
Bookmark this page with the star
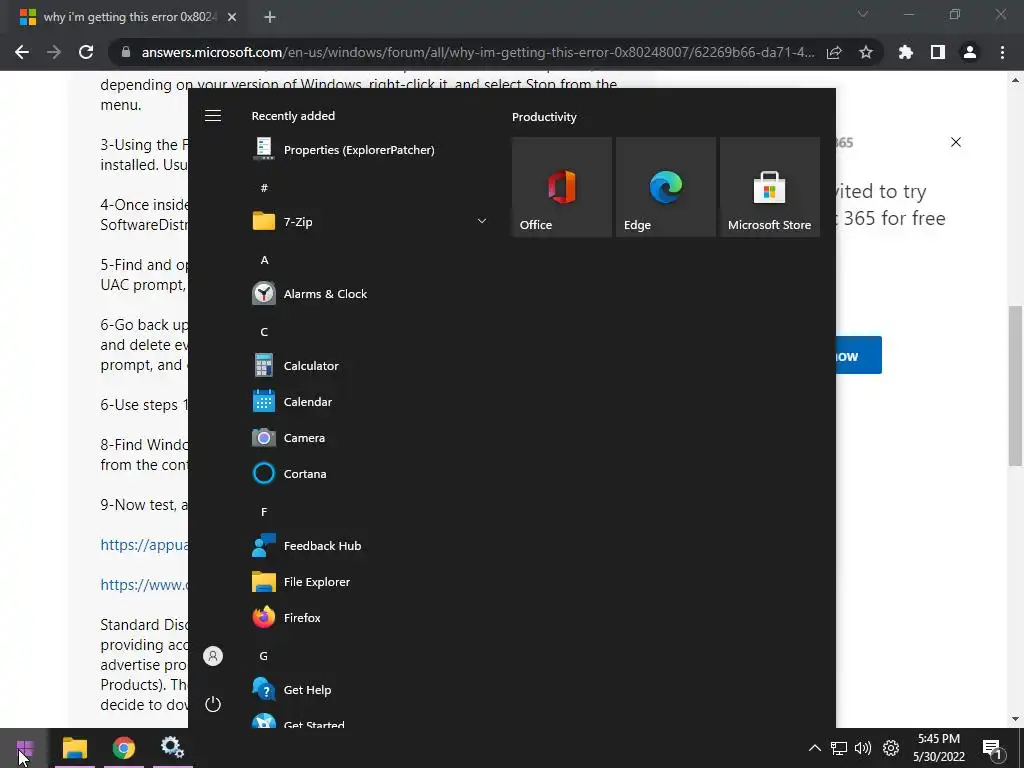866,52
